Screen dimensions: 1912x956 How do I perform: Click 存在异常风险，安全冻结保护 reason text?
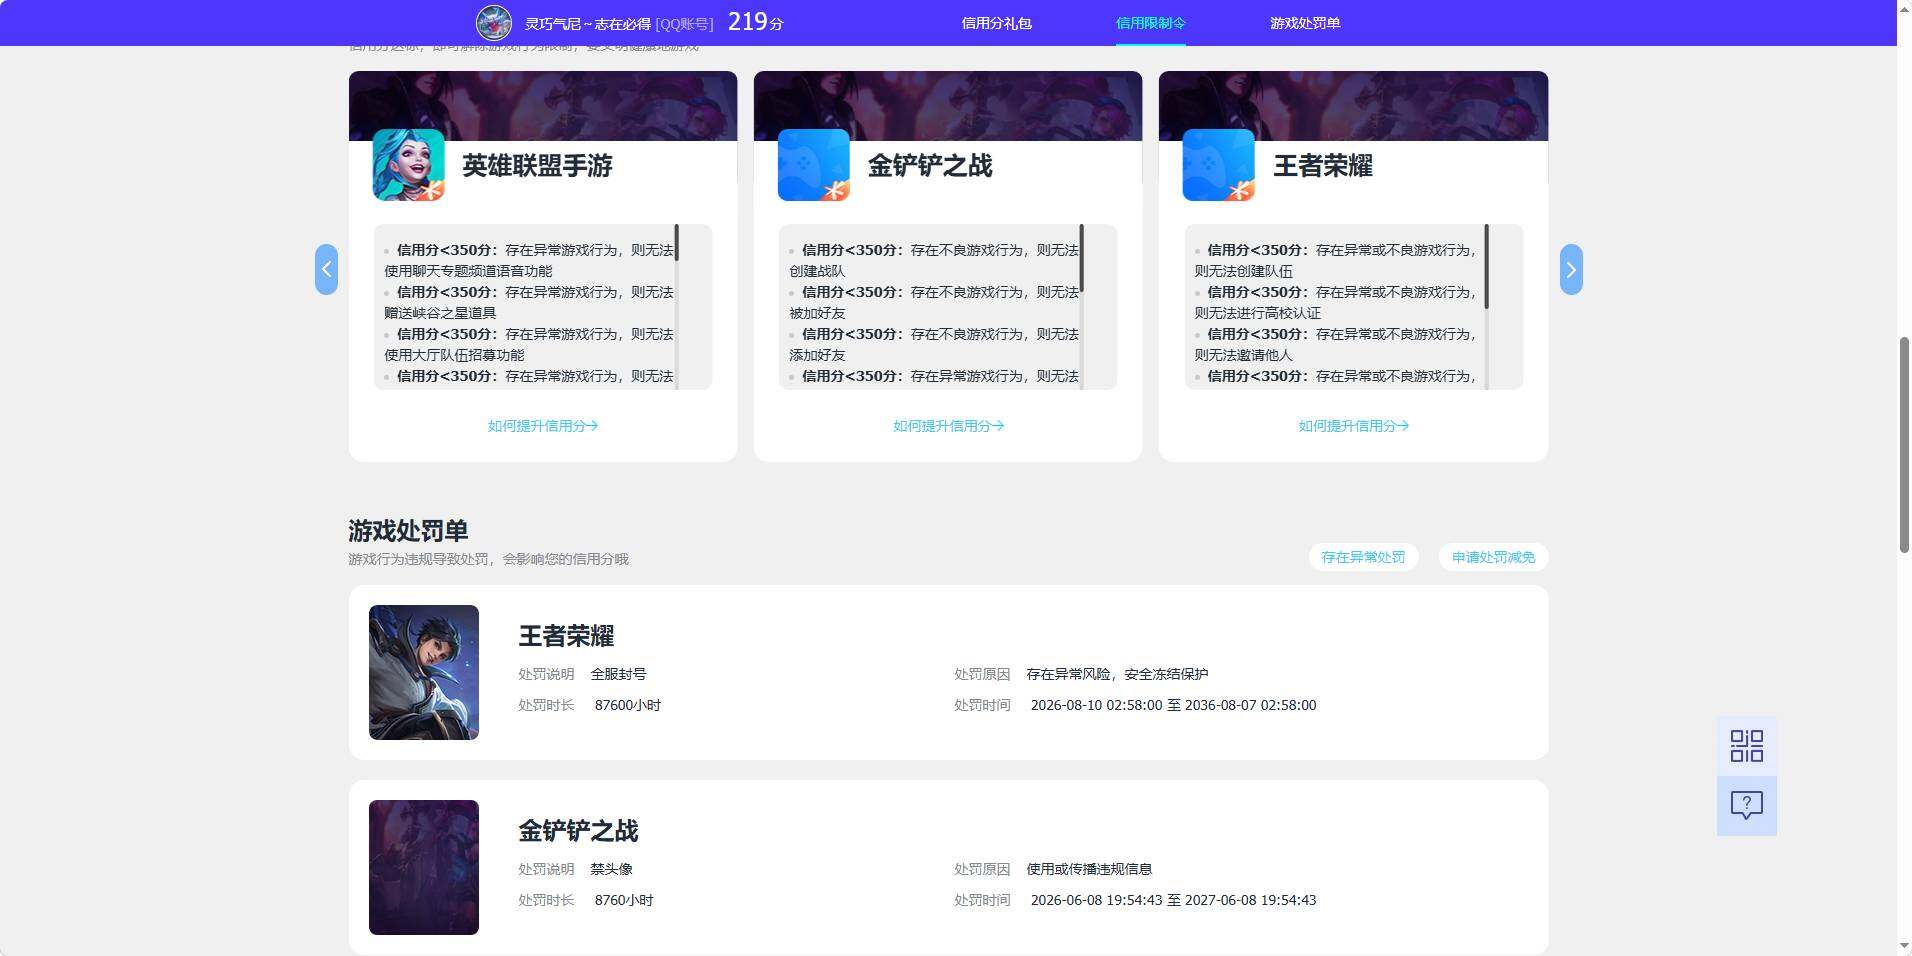point(1117,674)
